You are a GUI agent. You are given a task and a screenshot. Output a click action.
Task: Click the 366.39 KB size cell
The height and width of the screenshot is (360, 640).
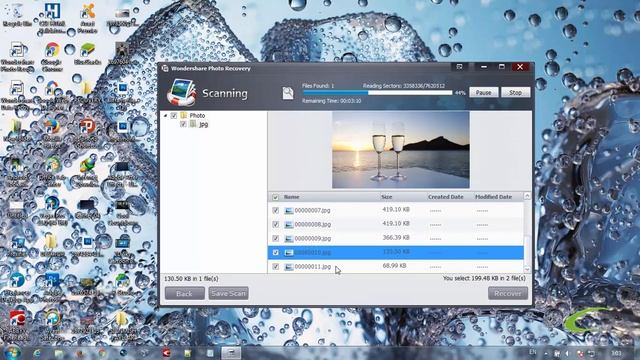pyautogui.click(x=396, y=238)
